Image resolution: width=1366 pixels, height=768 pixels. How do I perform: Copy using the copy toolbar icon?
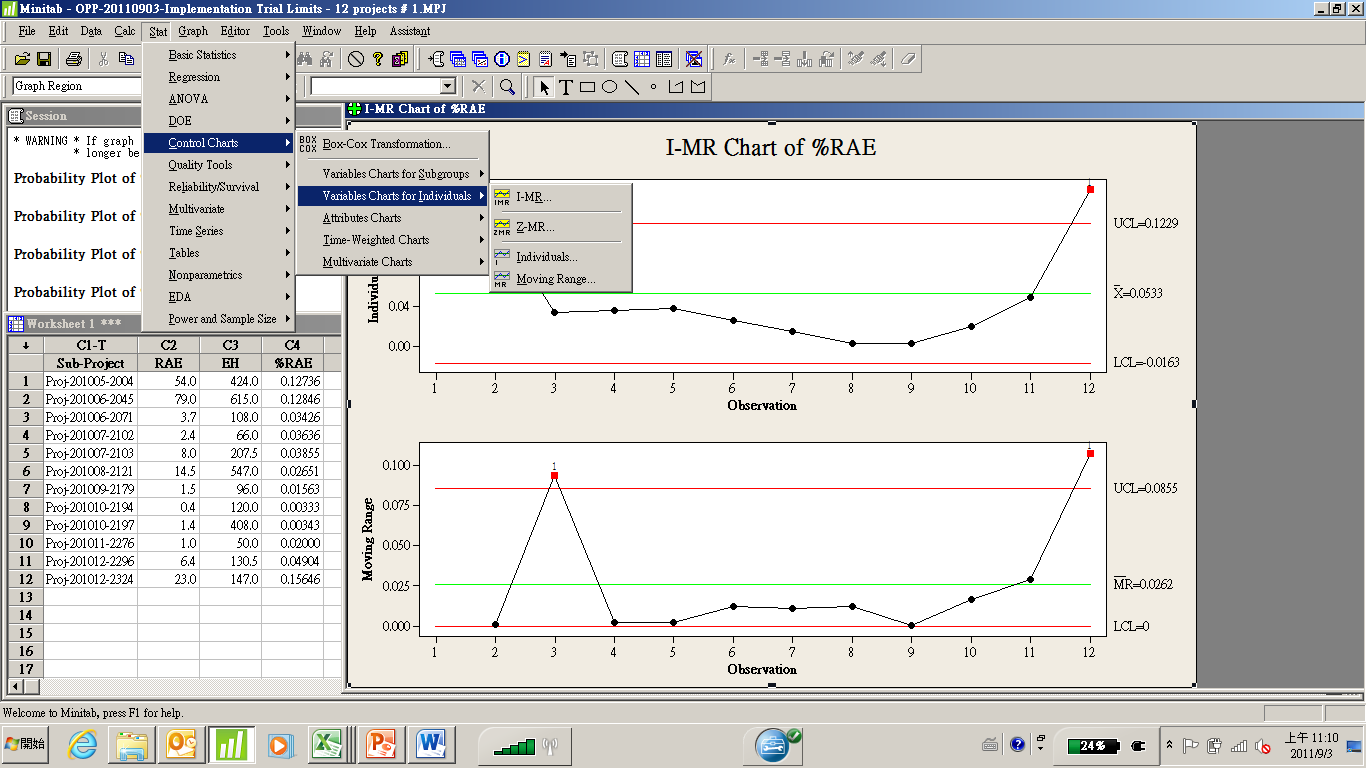click(x=126, y=59)
